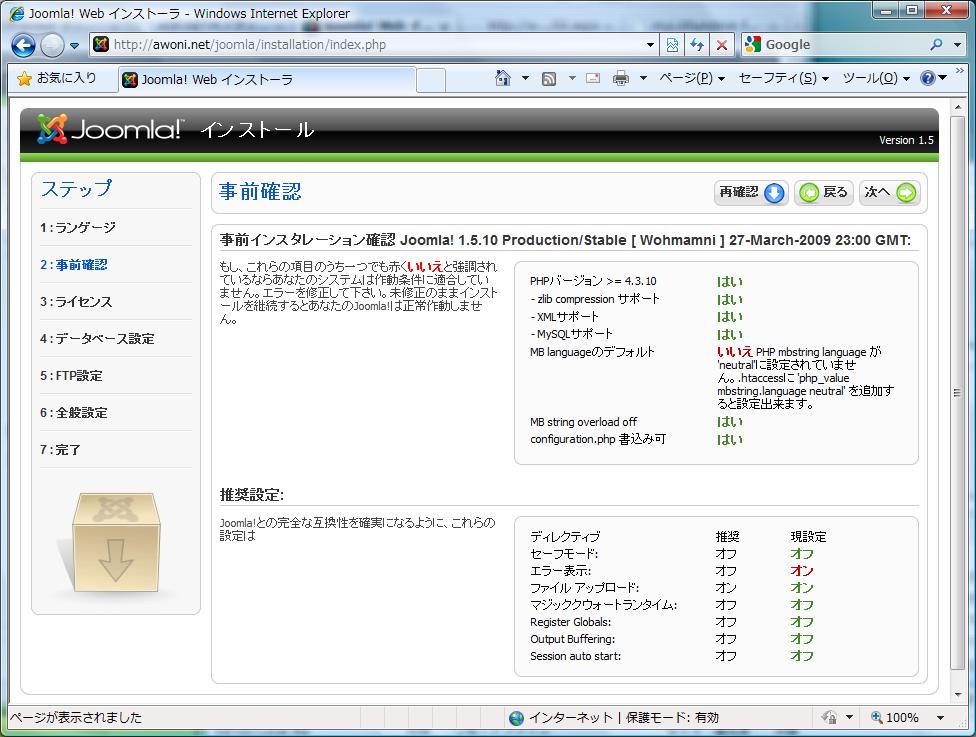Click the red オン value for エラー表示
Viewport: 976px width, 737px height.
tap(802, 571)
